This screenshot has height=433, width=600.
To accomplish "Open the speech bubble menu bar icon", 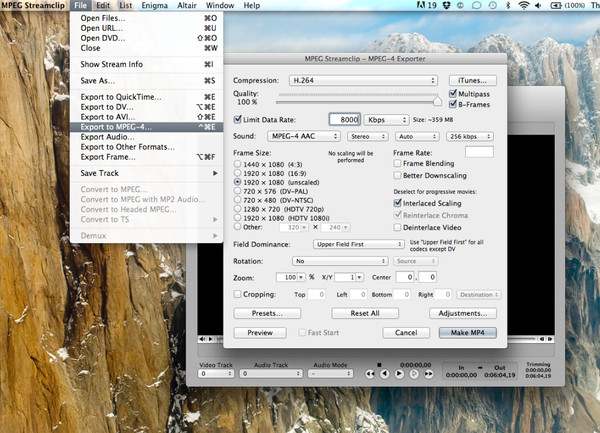I will 476,5.
